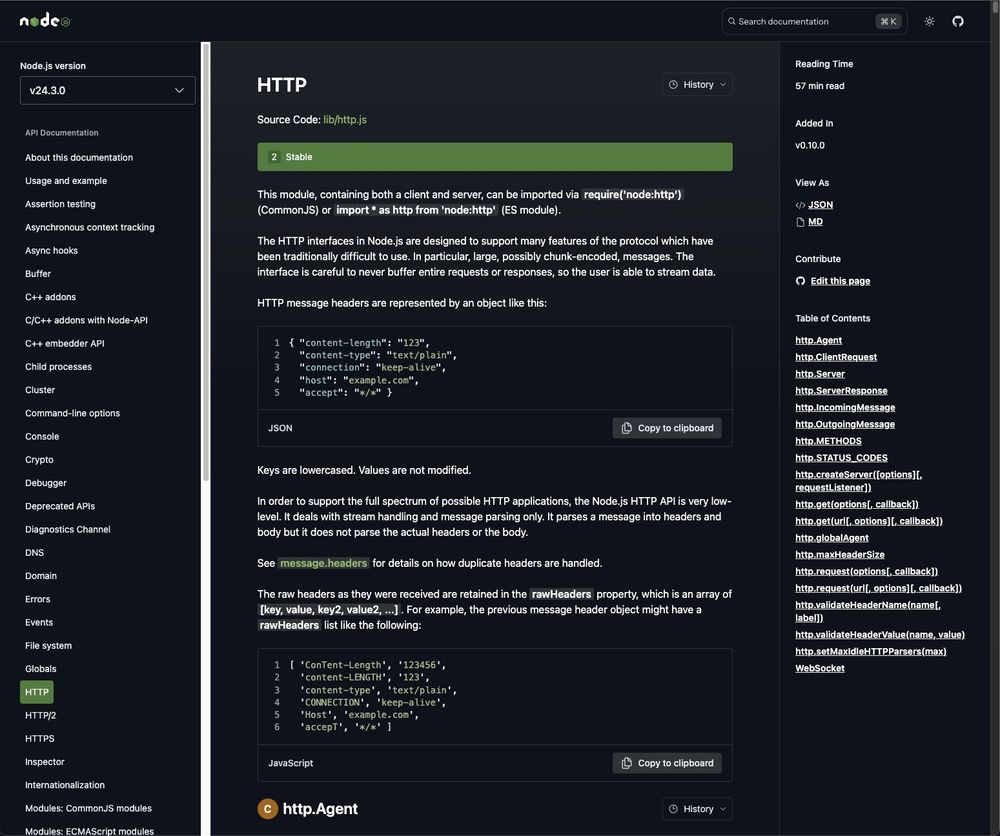Click the http.Agent section heading
This screenshot has height=836, width=1000.
click(320, 809)
